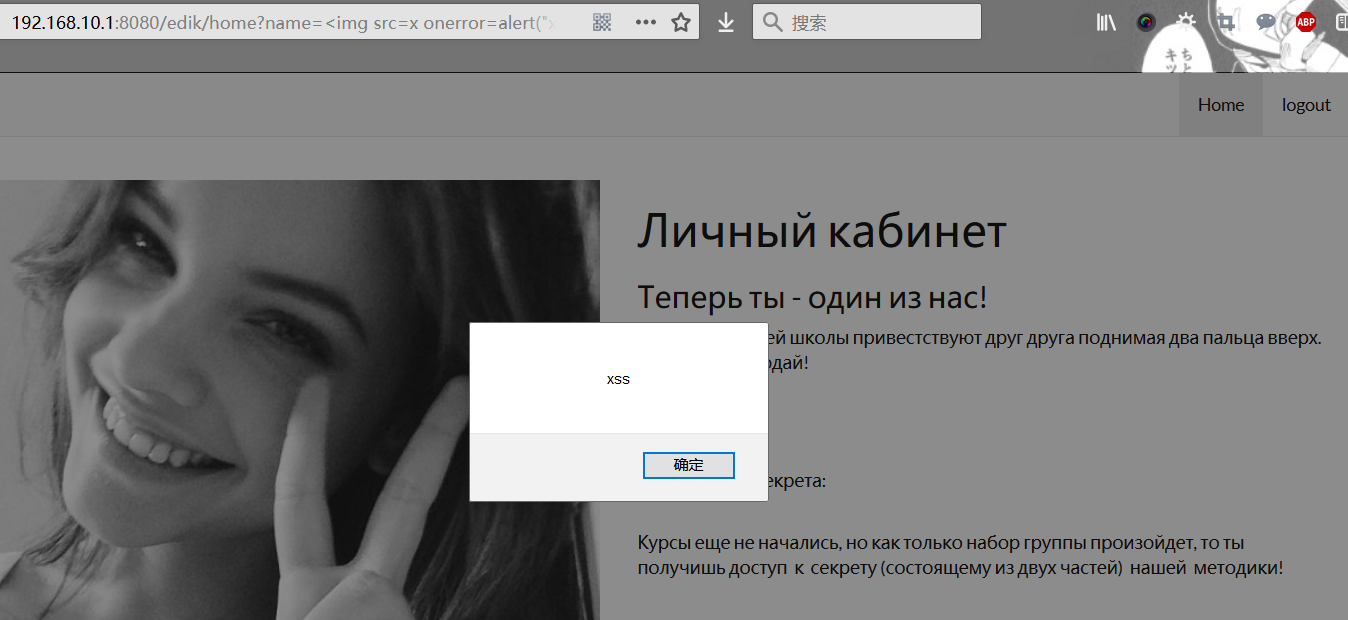Image resolution: width=1348 pixels, height=620 pixels.
Task: Click the crop screenshot tool icon
Action: (x=1226, y=22)
